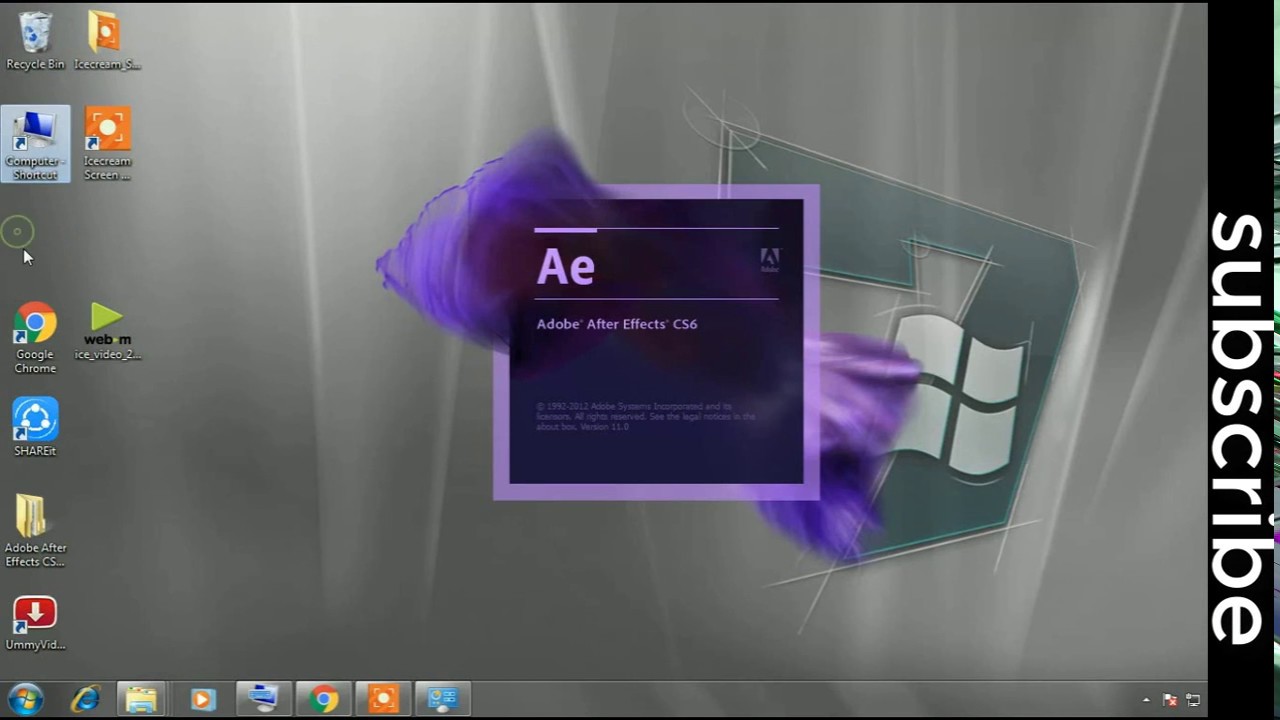1280x720 pixels.
Task: Click the last taskbar program icon
Action: click(x=443, y=699)
